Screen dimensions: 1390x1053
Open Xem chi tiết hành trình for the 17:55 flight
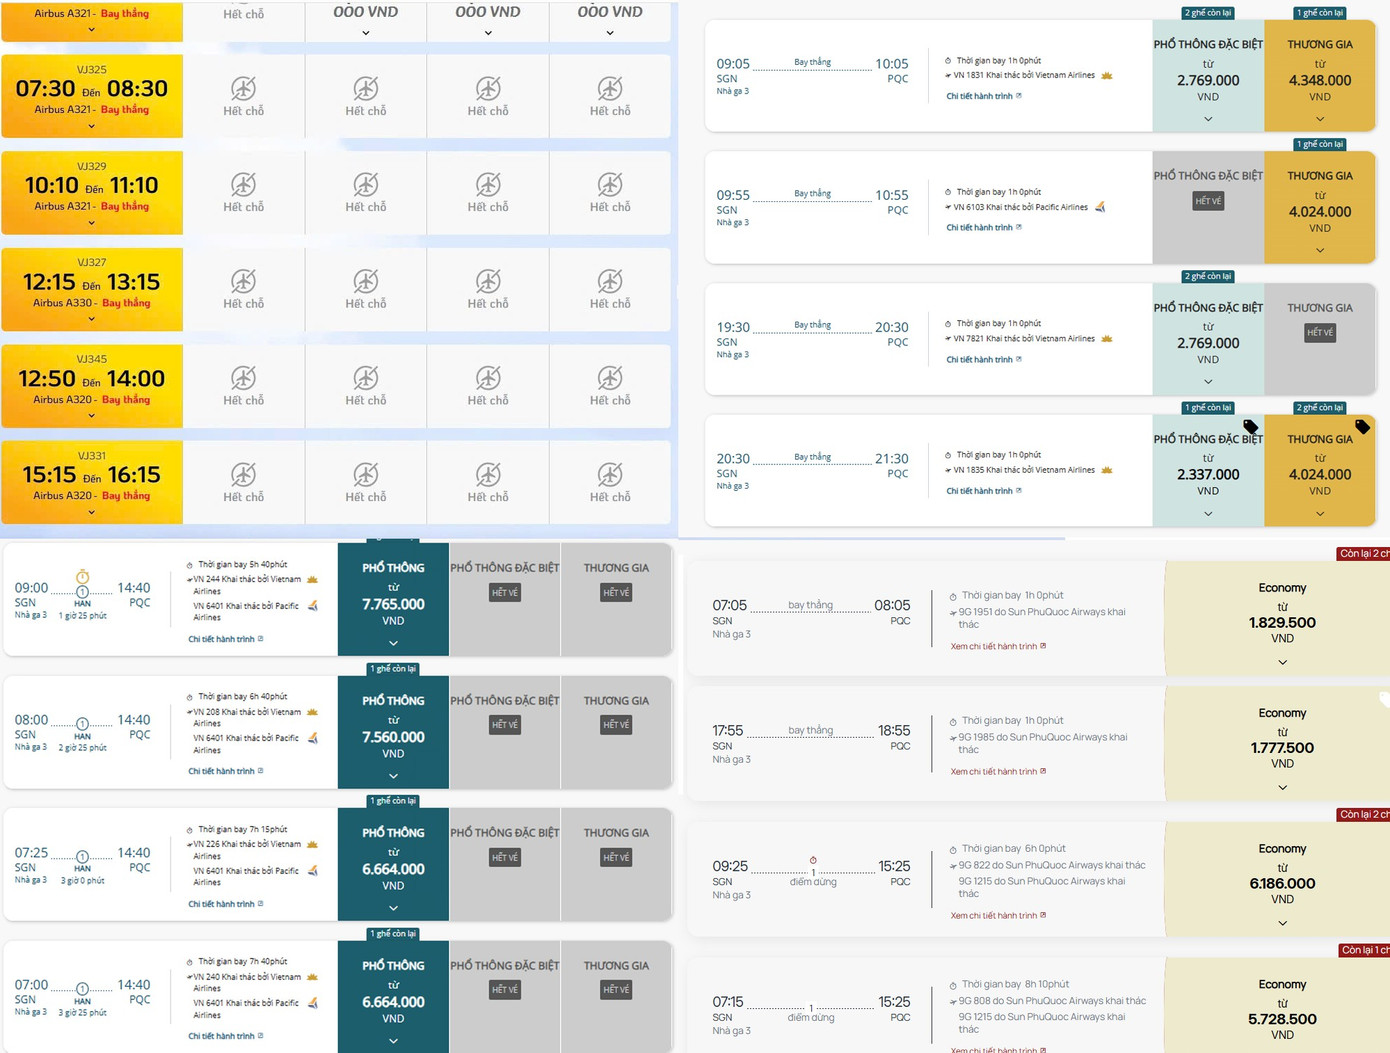(997, 772)
